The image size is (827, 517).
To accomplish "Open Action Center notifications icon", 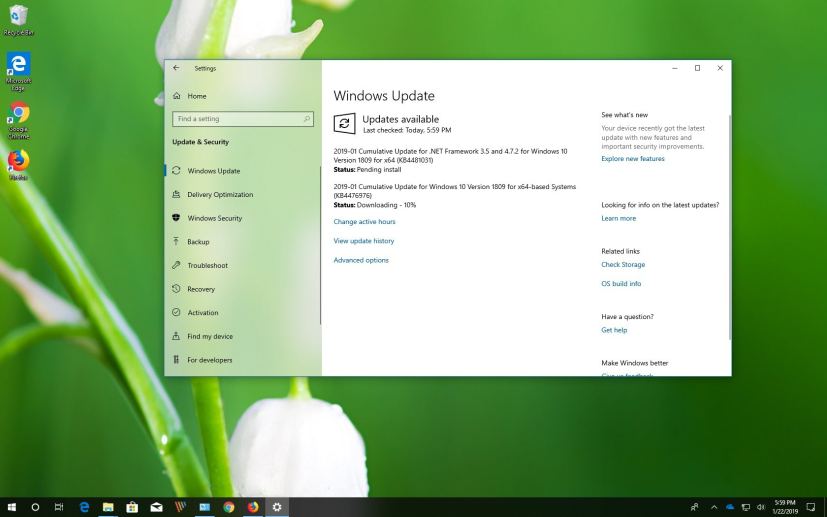I will [x=811, y=507].
